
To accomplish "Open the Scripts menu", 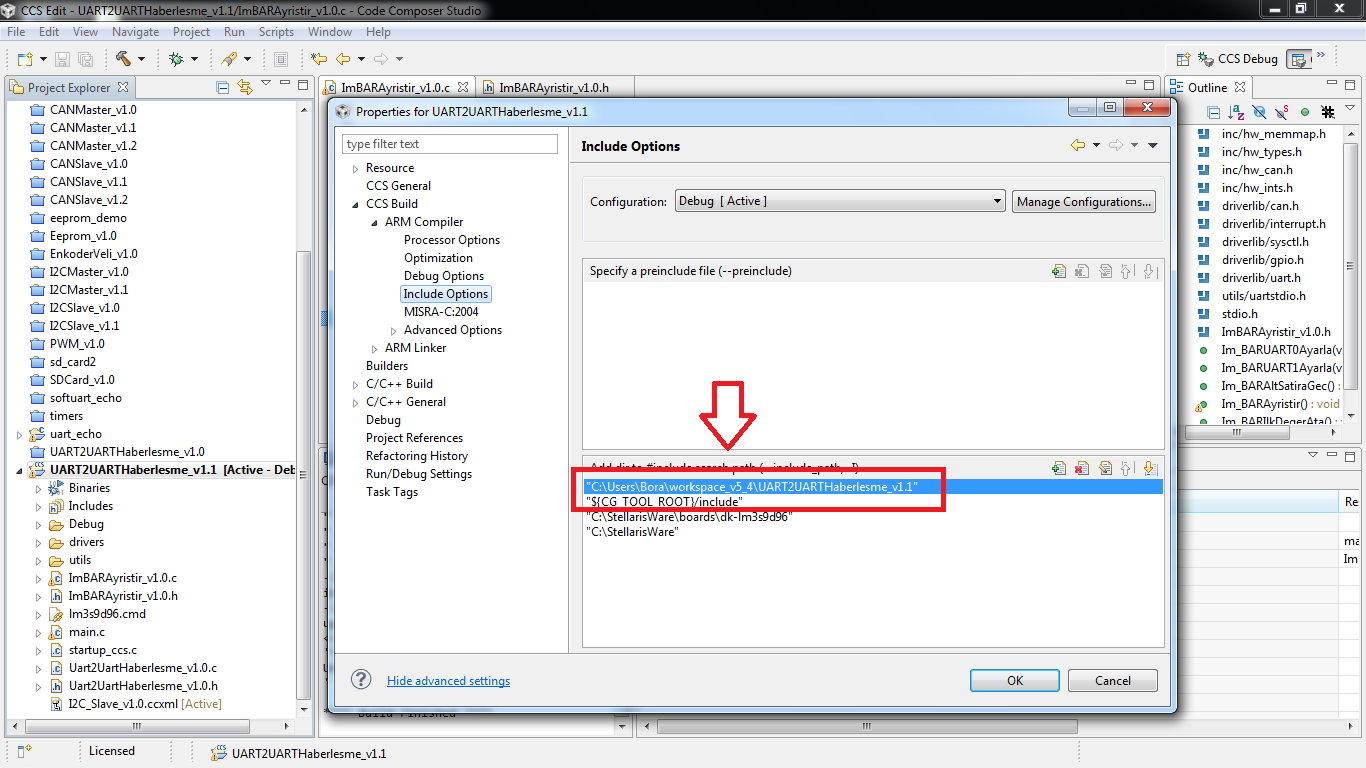I will pyautogui.click(x=276, y=32).
